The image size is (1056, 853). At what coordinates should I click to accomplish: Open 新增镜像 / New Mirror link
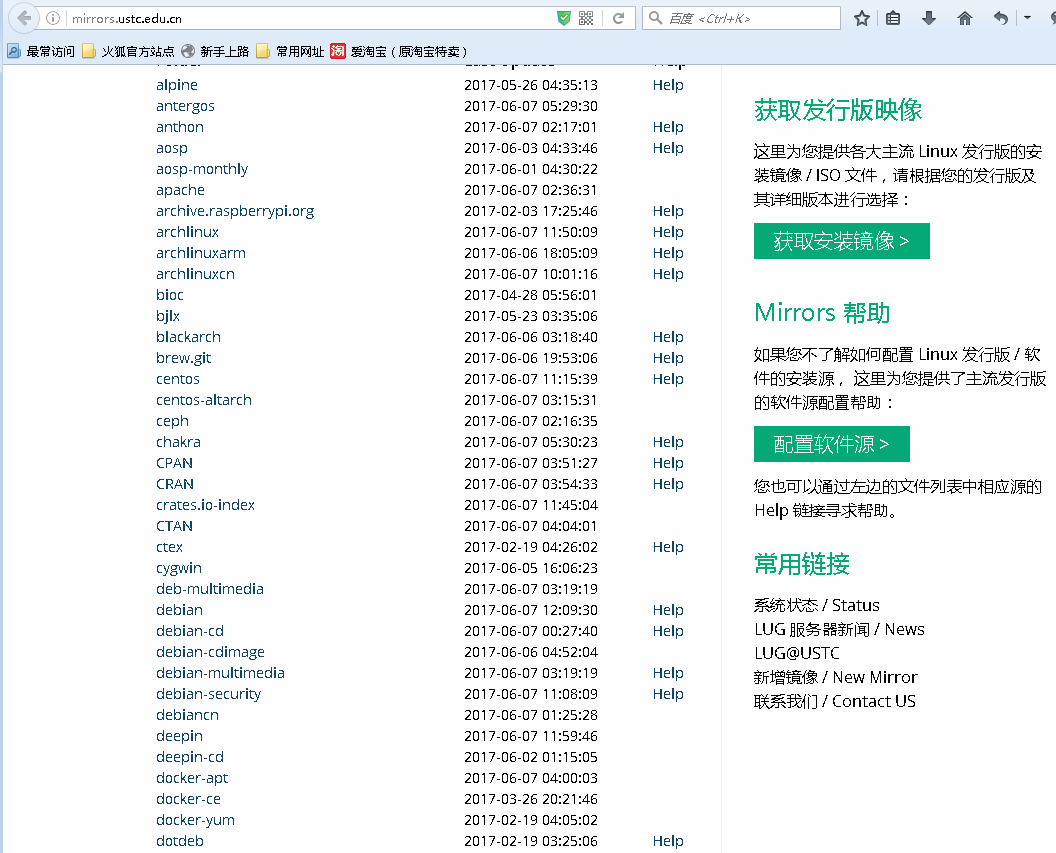(836, 677)
